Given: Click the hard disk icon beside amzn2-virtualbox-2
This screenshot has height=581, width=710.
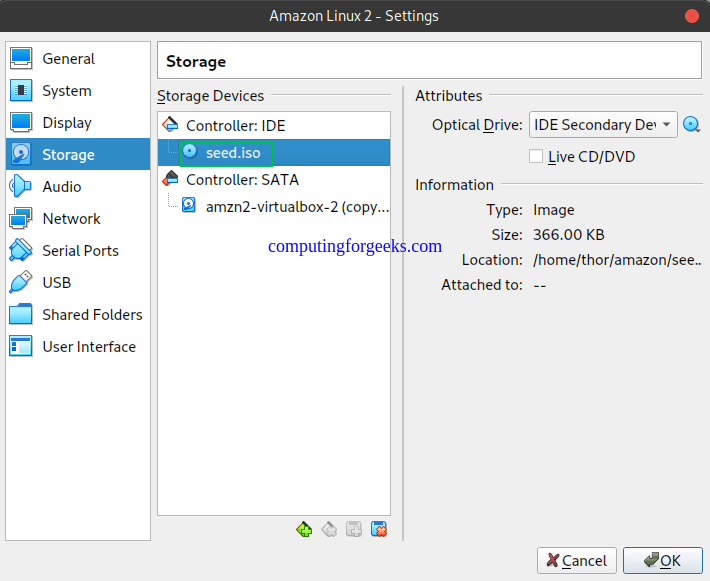Looking at the screenshot, I should pos(189,205).
